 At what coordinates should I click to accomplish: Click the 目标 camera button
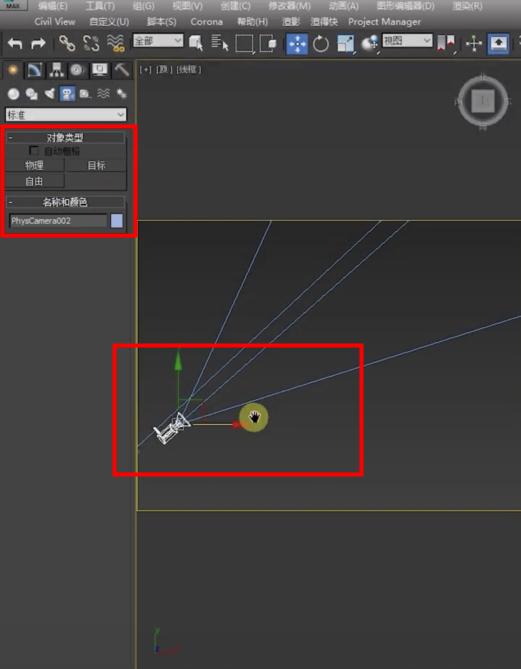[x=96, y=166]
